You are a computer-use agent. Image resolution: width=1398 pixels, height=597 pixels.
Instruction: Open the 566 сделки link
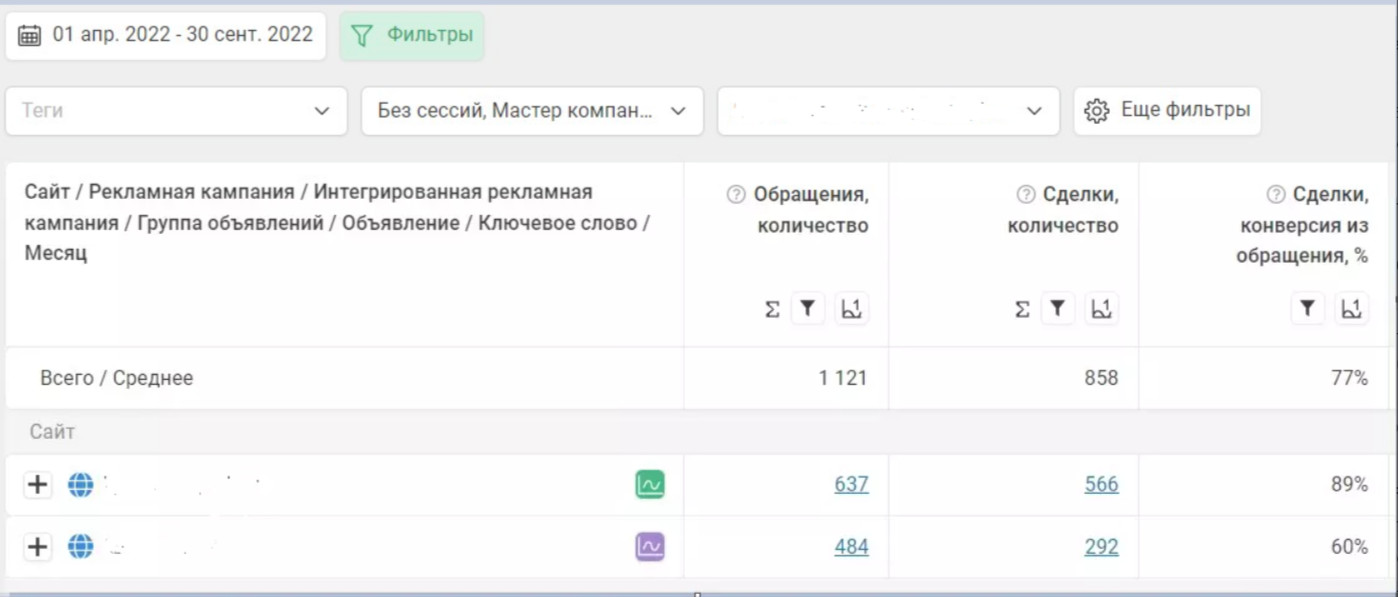click(x=1101, y=484)
